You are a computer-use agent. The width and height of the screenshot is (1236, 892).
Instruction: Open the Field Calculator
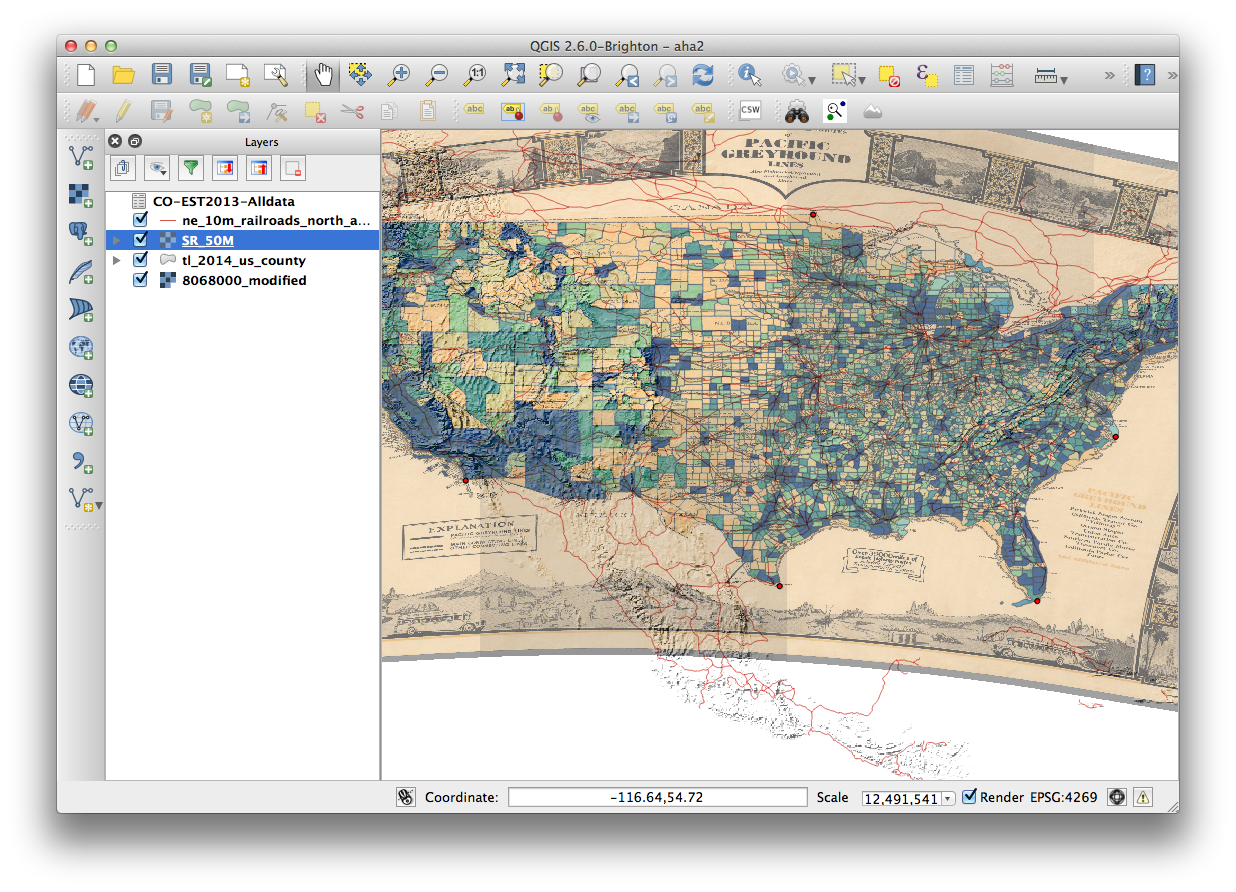tap(1001, 74)
